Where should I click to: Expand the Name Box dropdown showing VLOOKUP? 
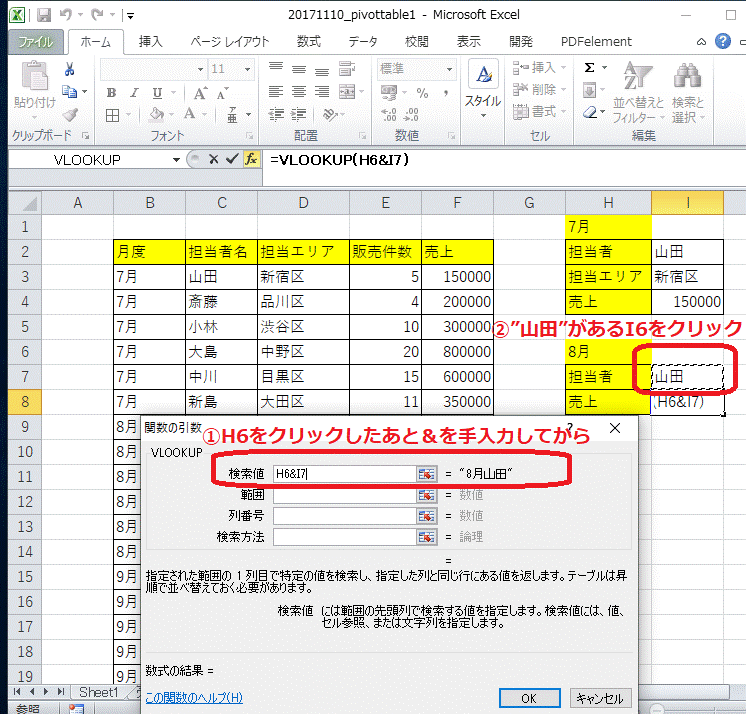coord(176,160)
